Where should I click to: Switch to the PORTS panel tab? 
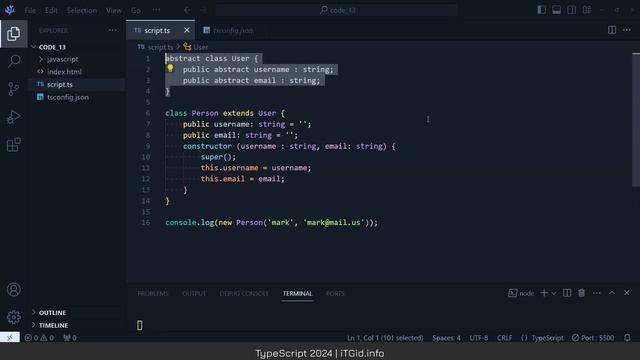pyautogui.click(x=335, y=293)
